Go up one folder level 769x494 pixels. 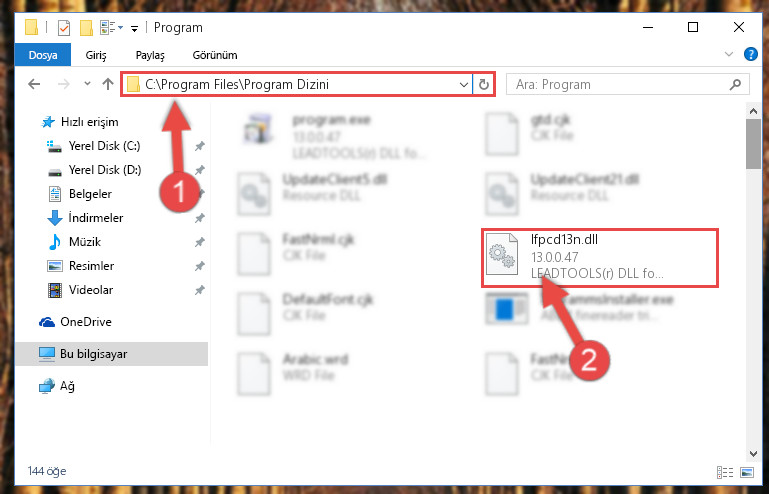[x=108, y=84]
